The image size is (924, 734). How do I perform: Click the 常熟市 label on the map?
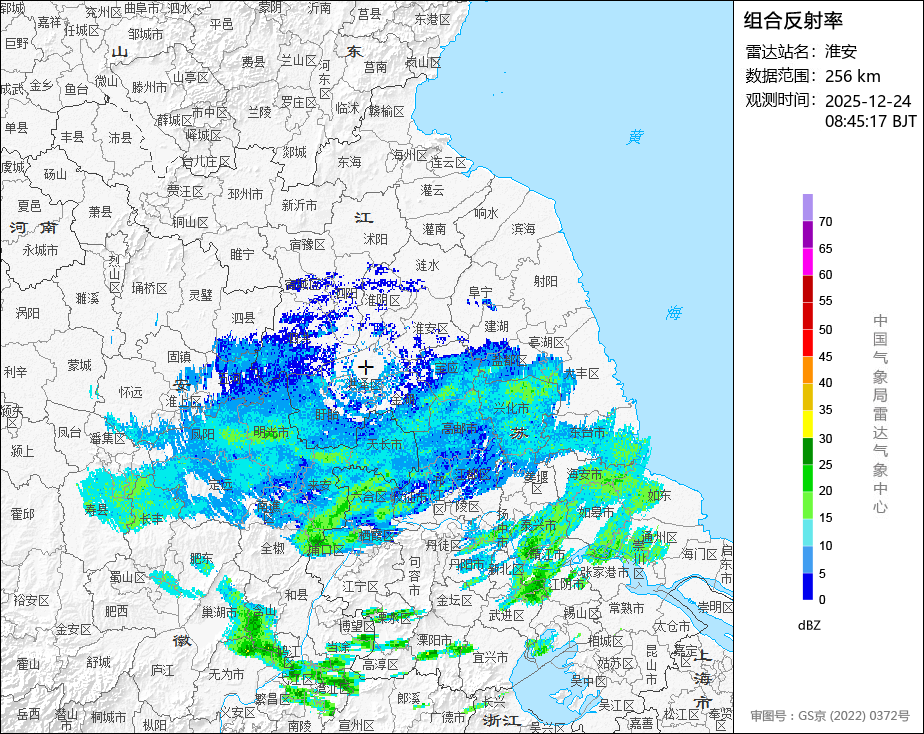(x=626, y=607)
